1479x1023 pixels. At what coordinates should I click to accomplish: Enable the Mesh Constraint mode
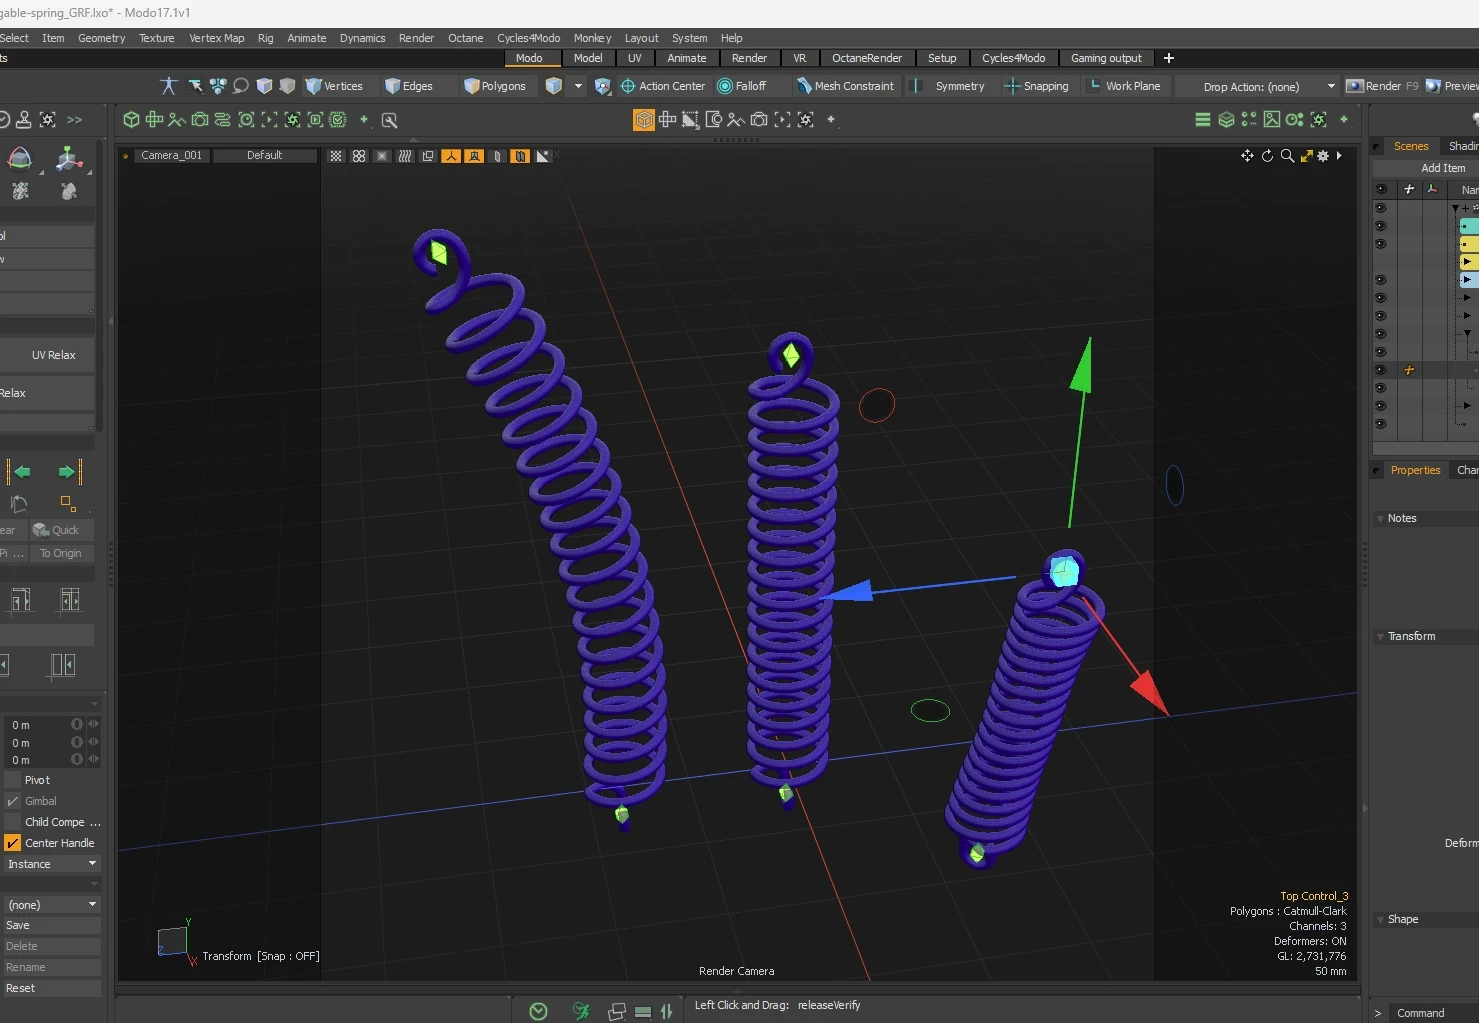845,86
